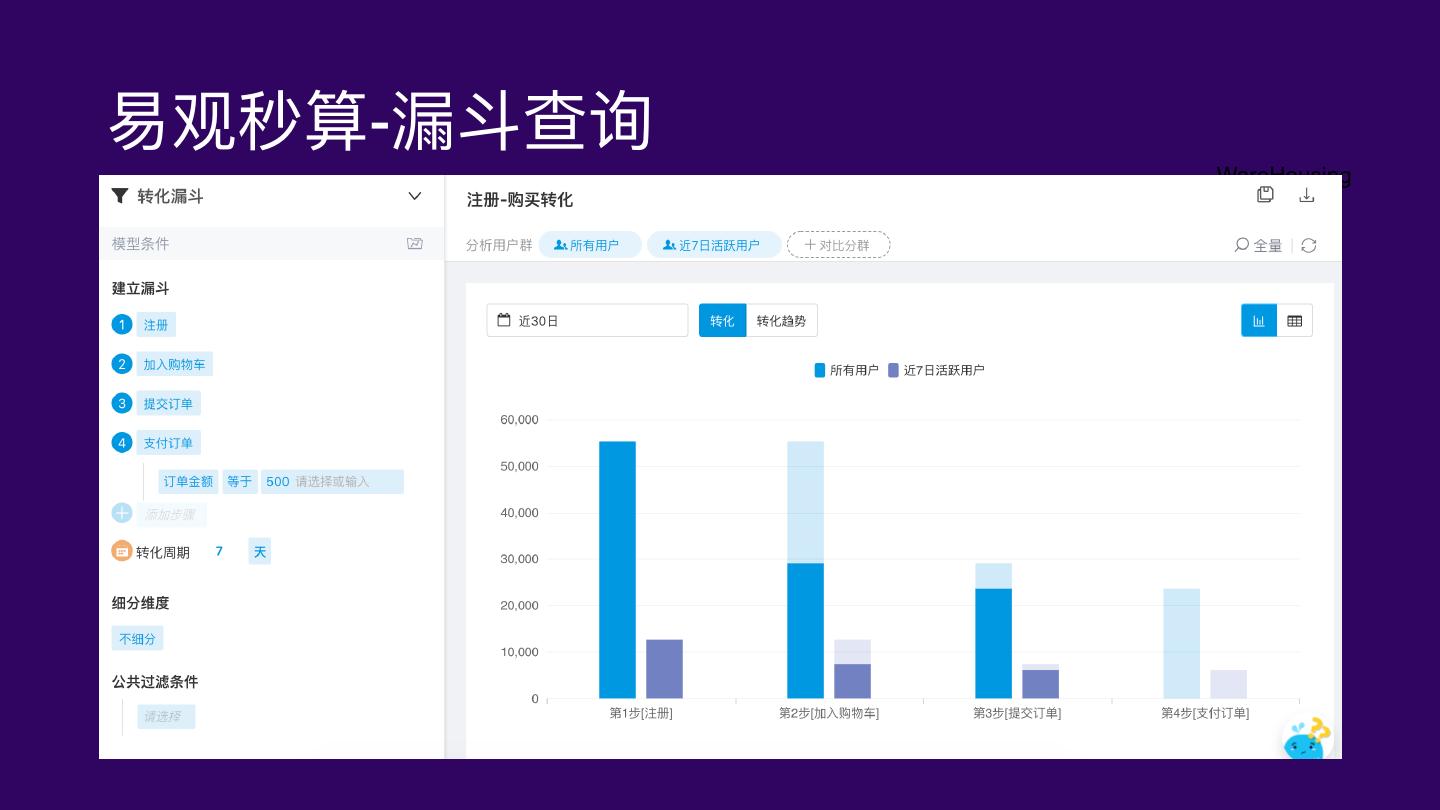Screen dimensions: 1440x810
Task: Save the 注册-购买转化 analysis
Action: coord(1265,195)
